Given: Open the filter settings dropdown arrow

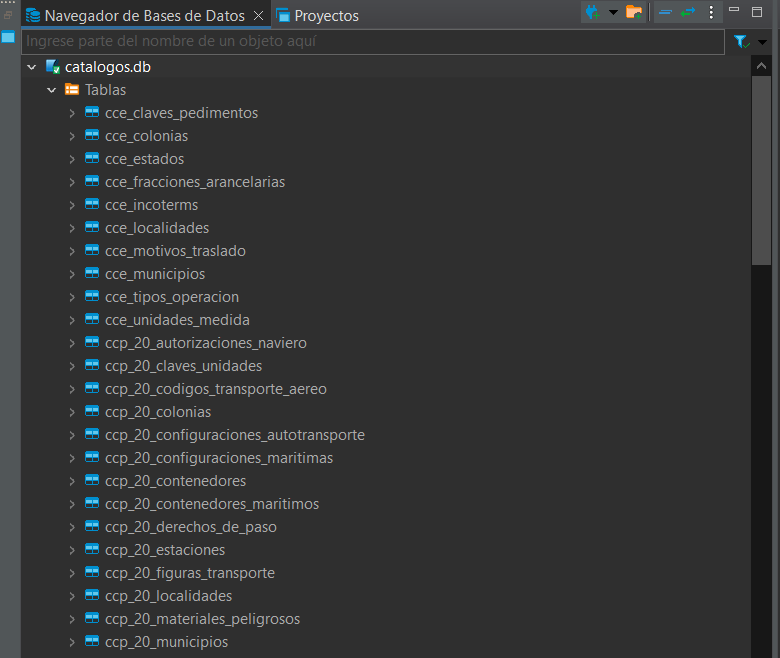Looking at the screenshot, I should pos(763,42).
